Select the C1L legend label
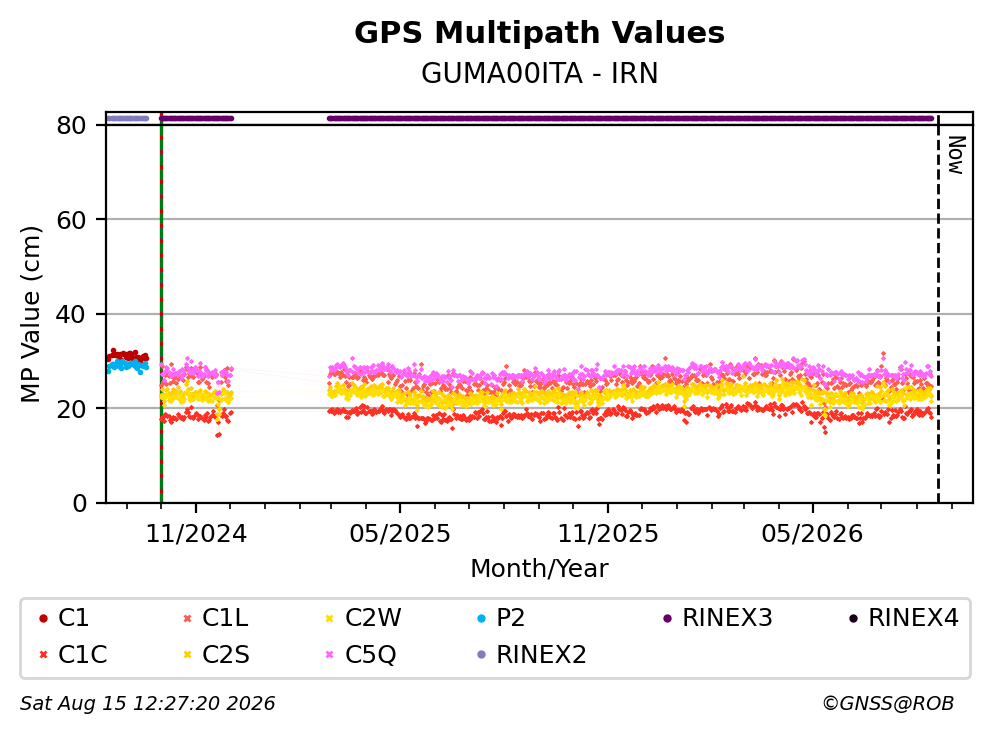 225,618
